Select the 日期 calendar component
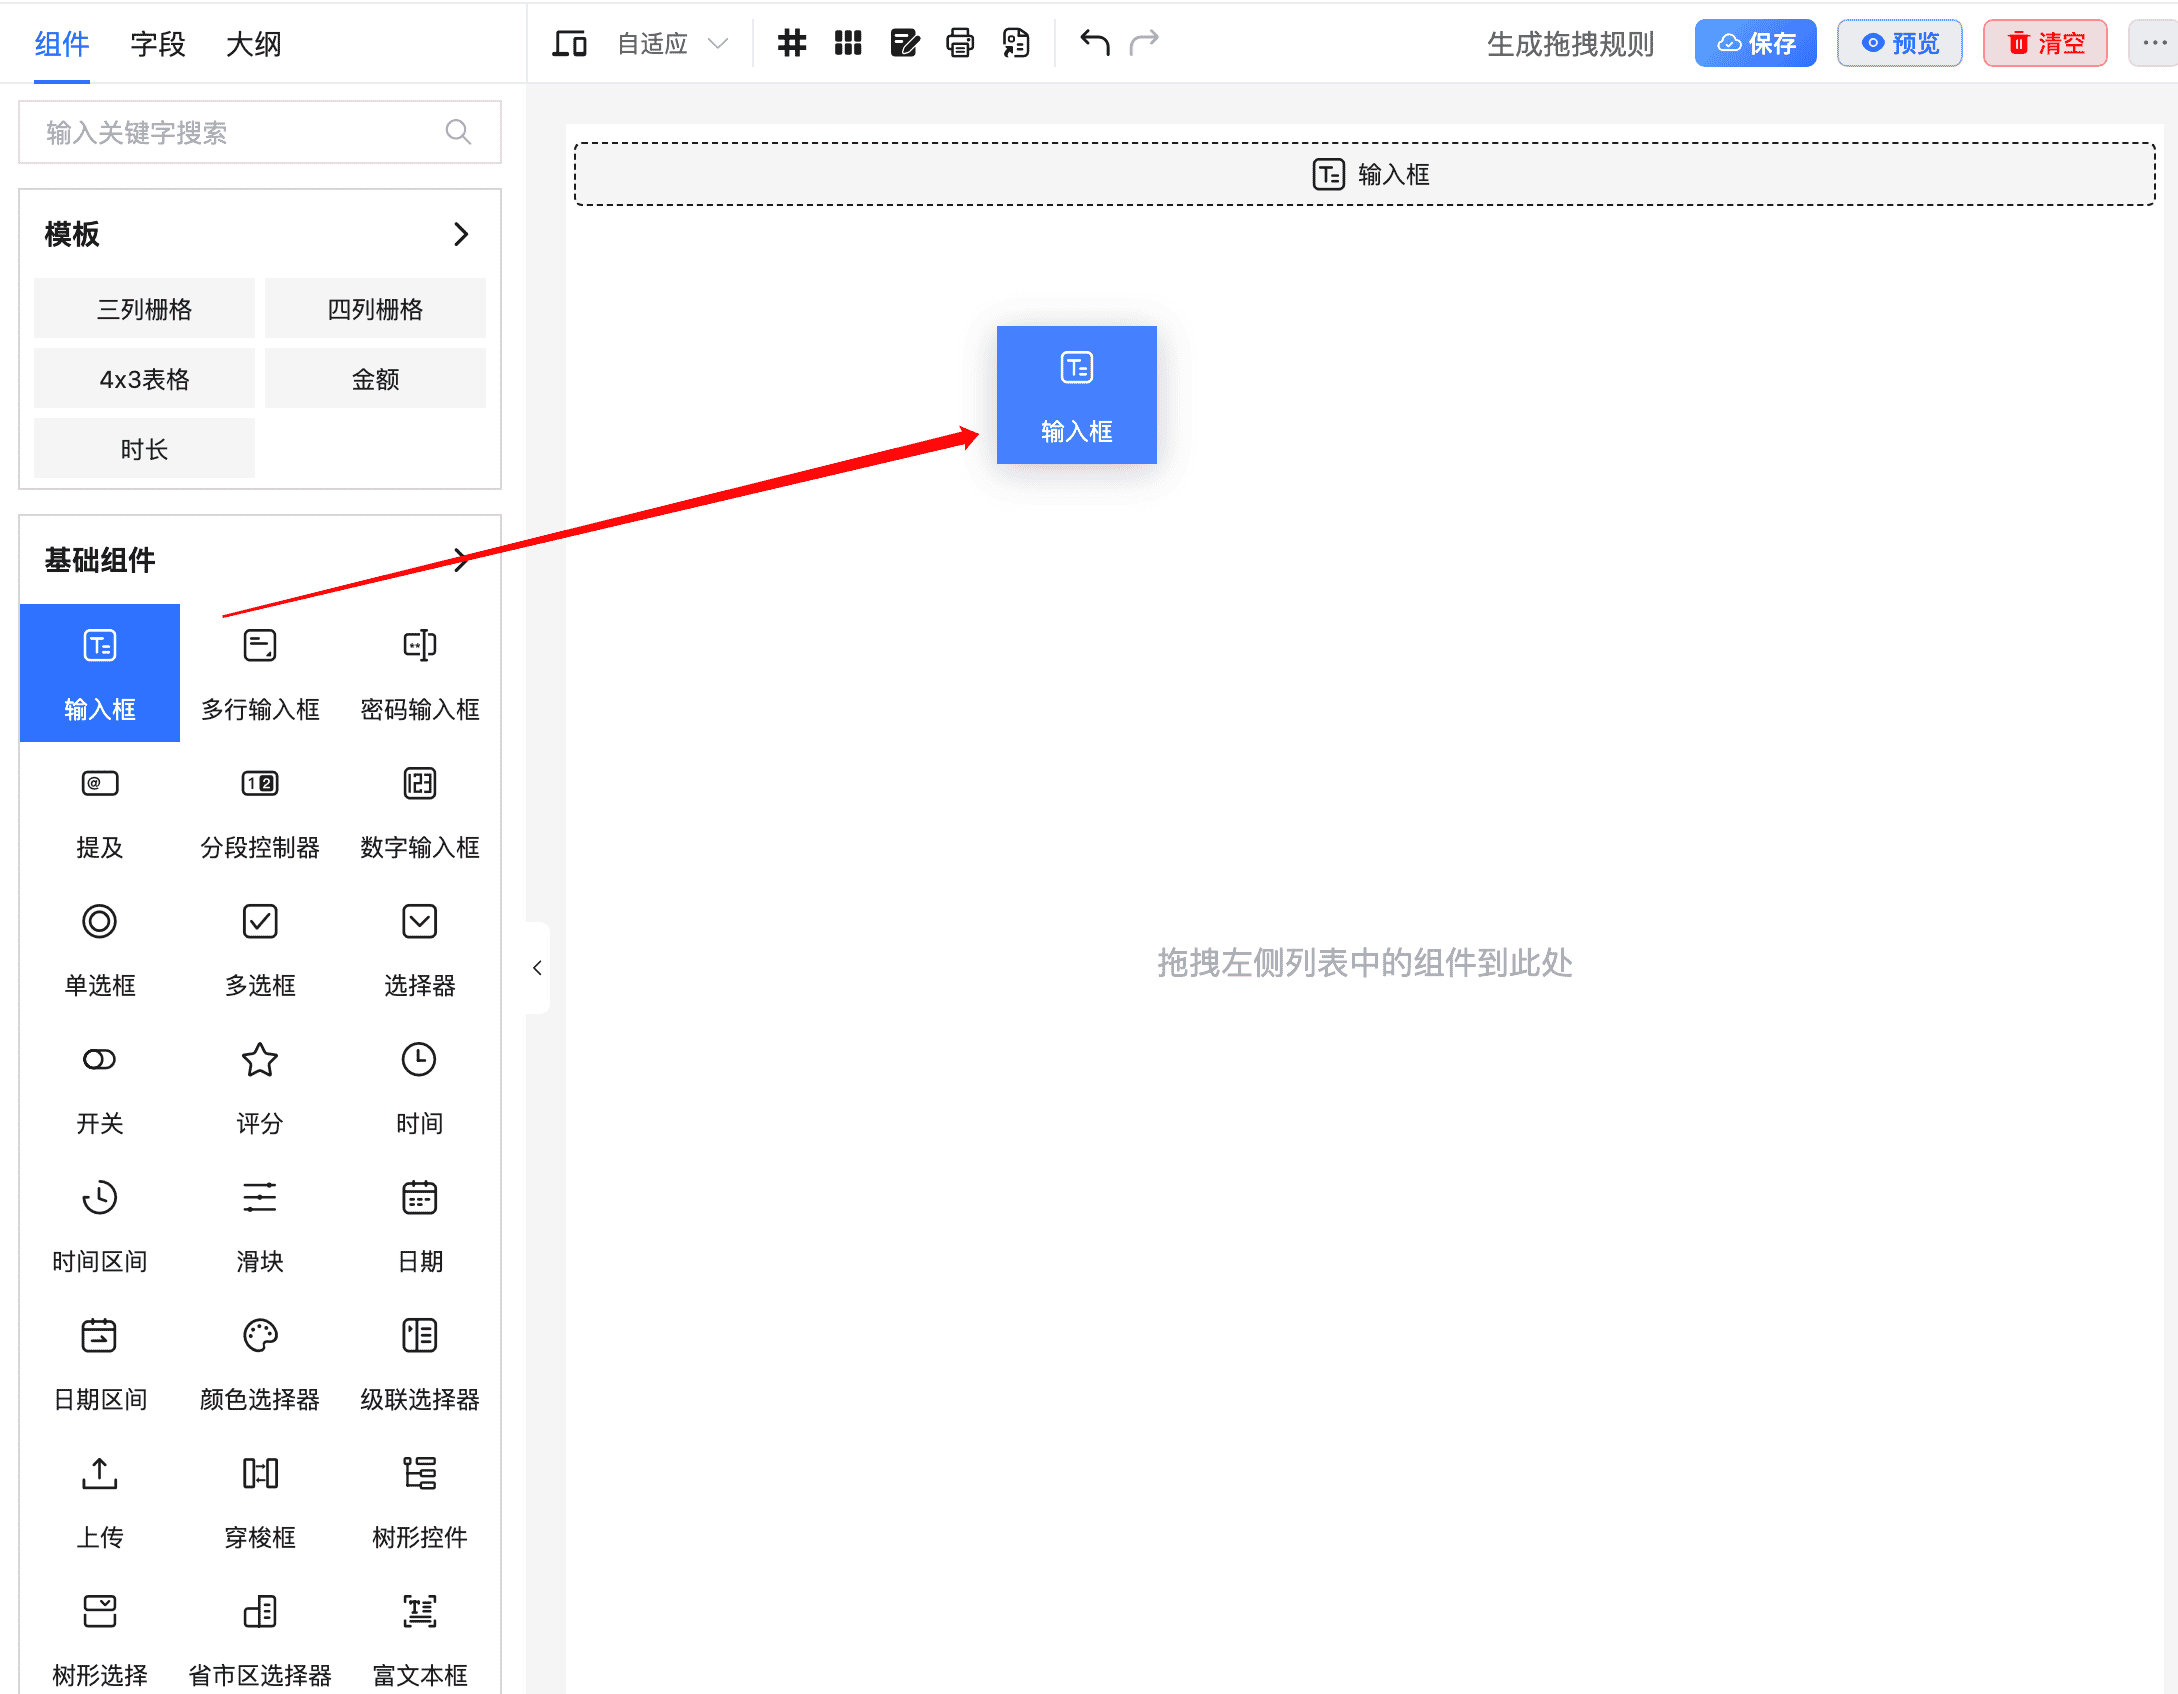The image size is (2178, 1694). tap(420, 1225)
